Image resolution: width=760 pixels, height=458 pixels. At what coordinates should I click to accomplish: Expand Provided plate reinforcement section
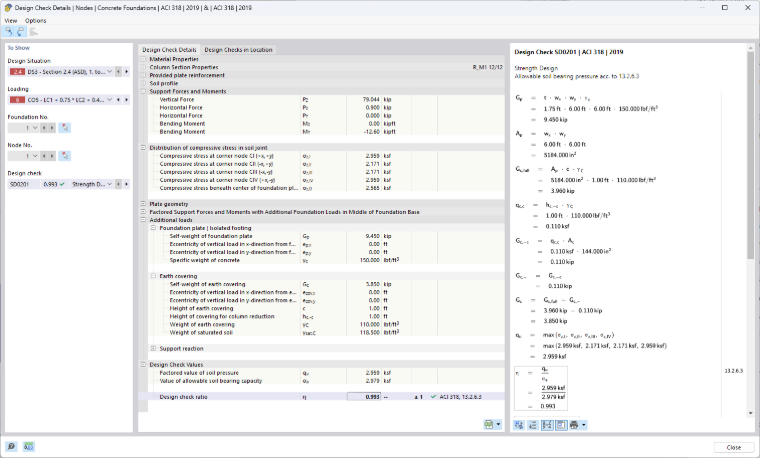tap(143, 75)
